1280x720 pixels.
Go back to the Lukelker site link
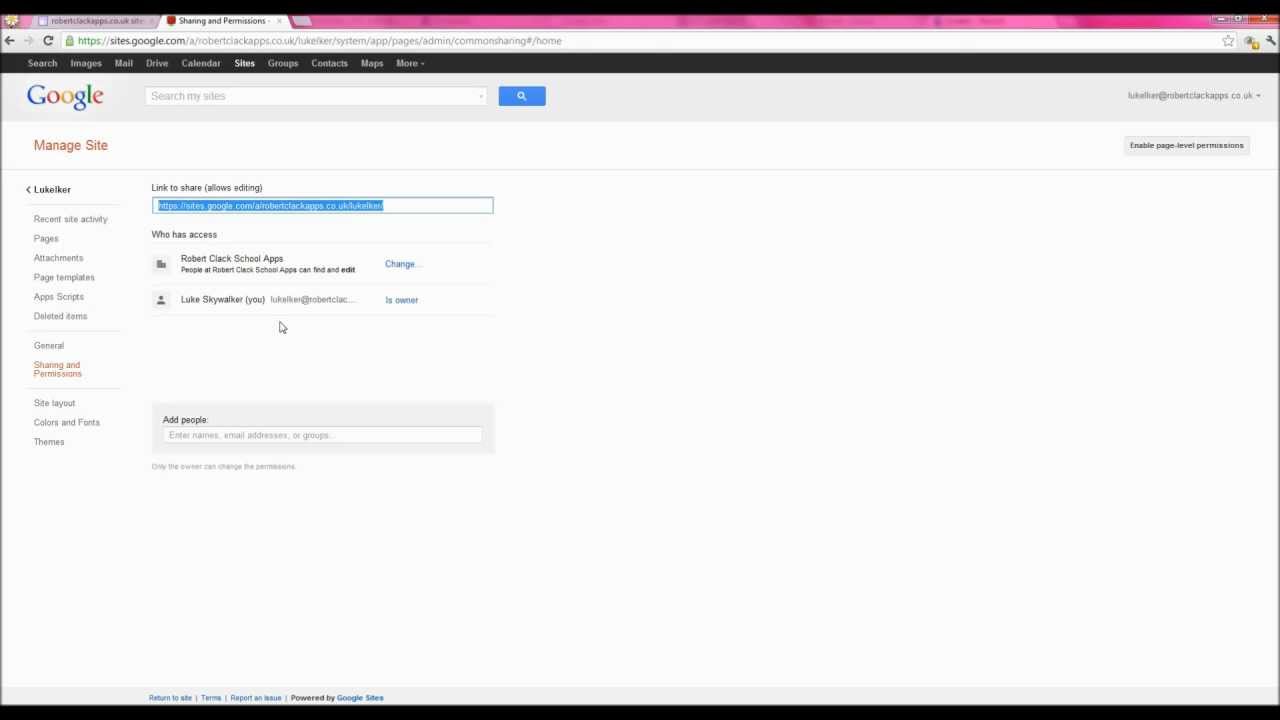point(52,189)
